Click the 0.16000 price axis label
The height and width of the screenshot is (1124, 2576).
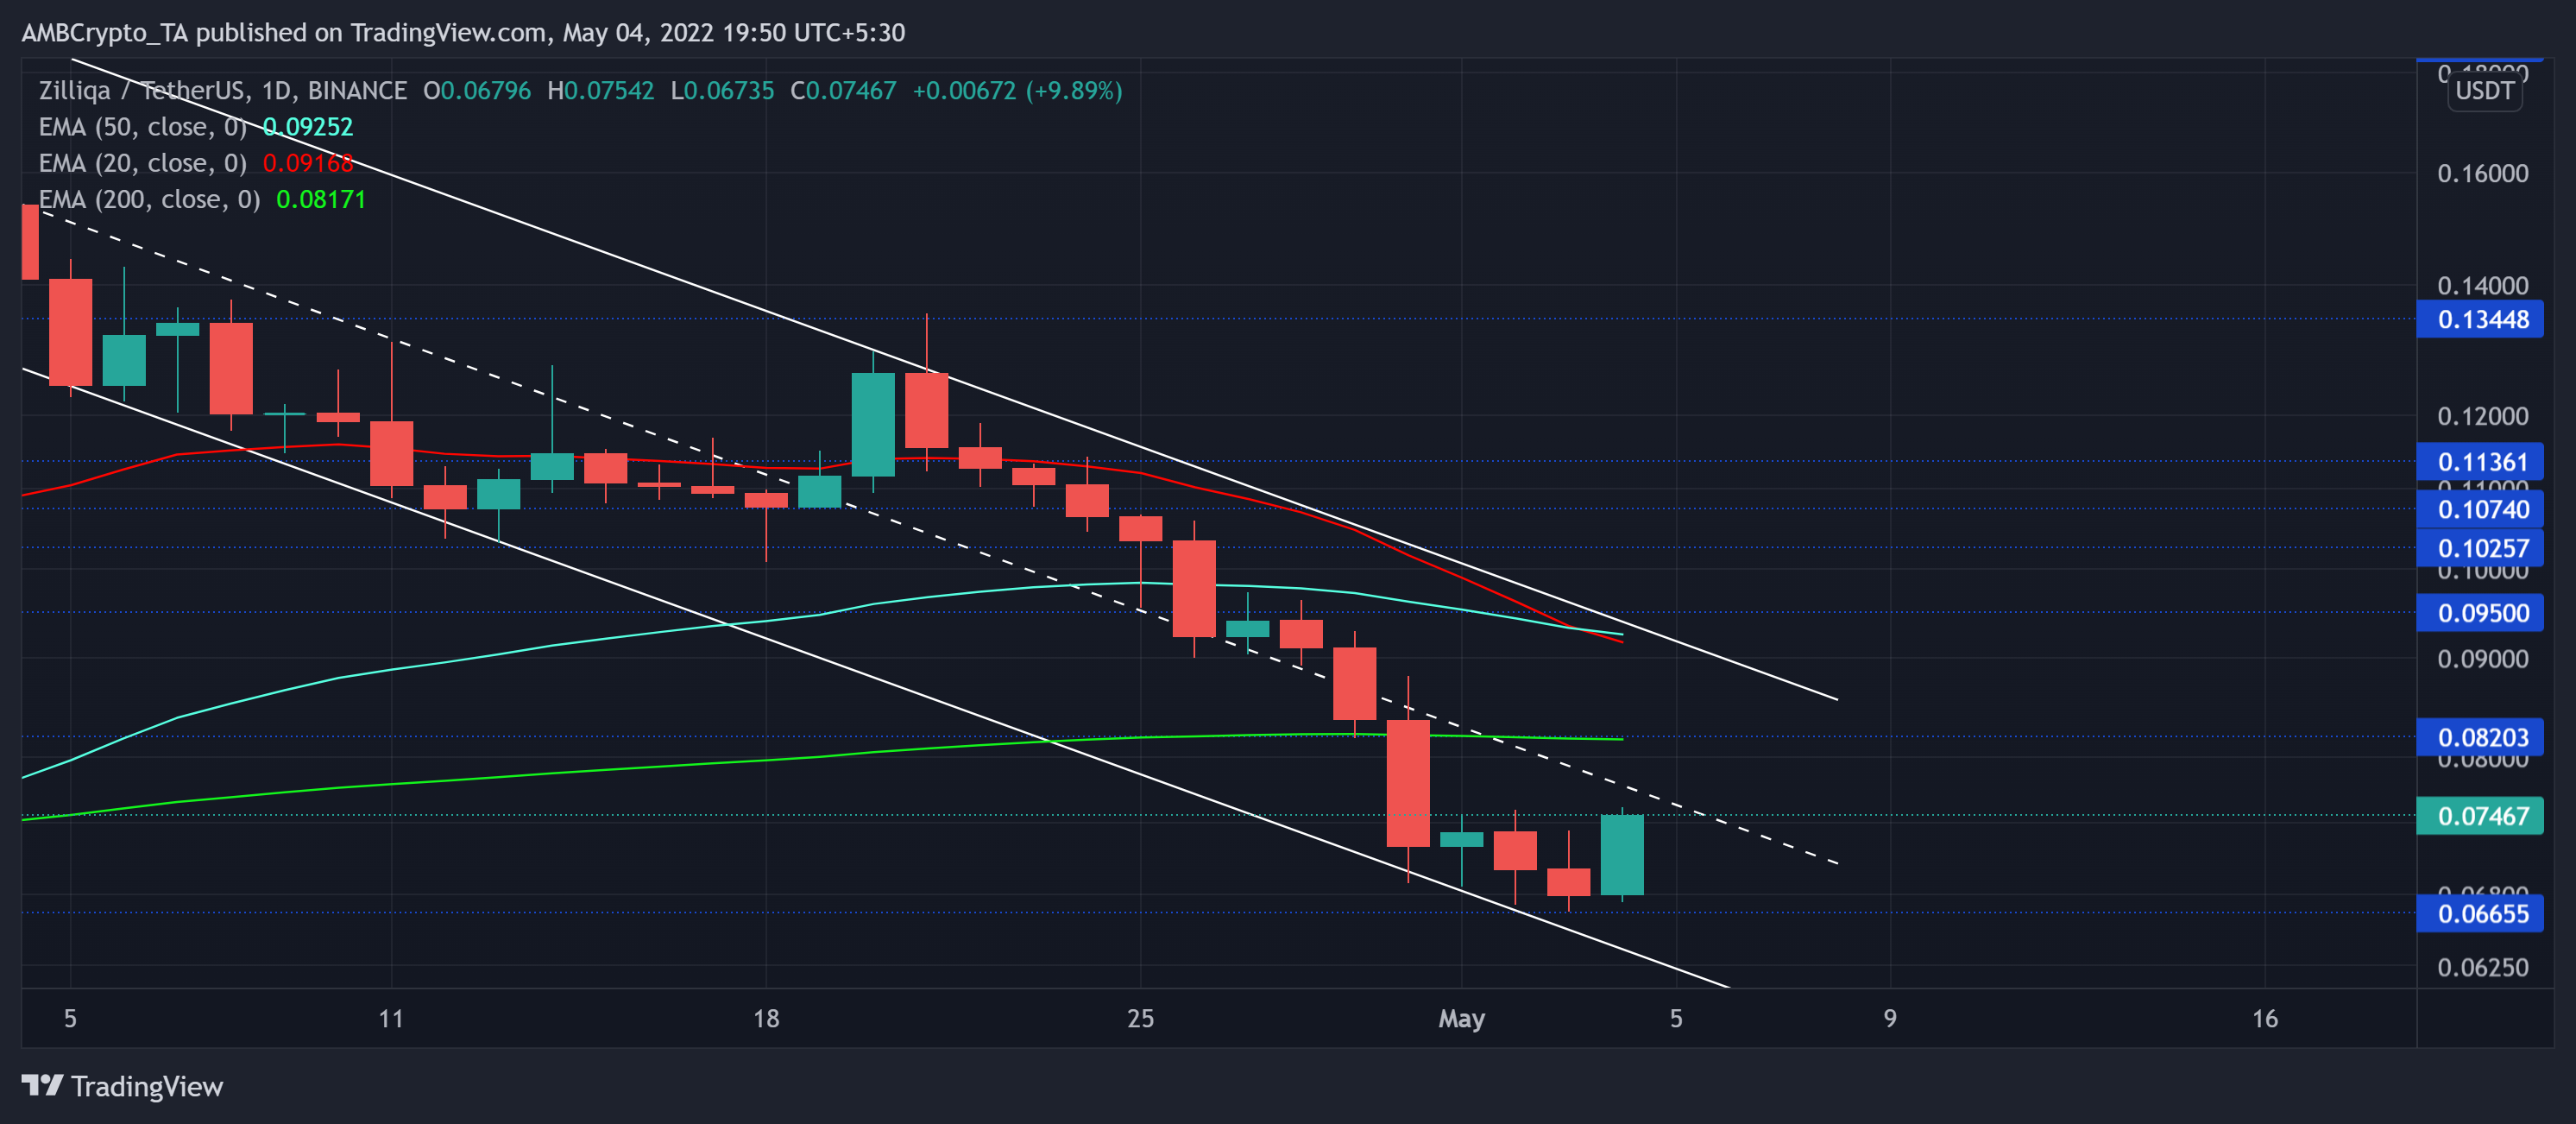point(2482,174)
